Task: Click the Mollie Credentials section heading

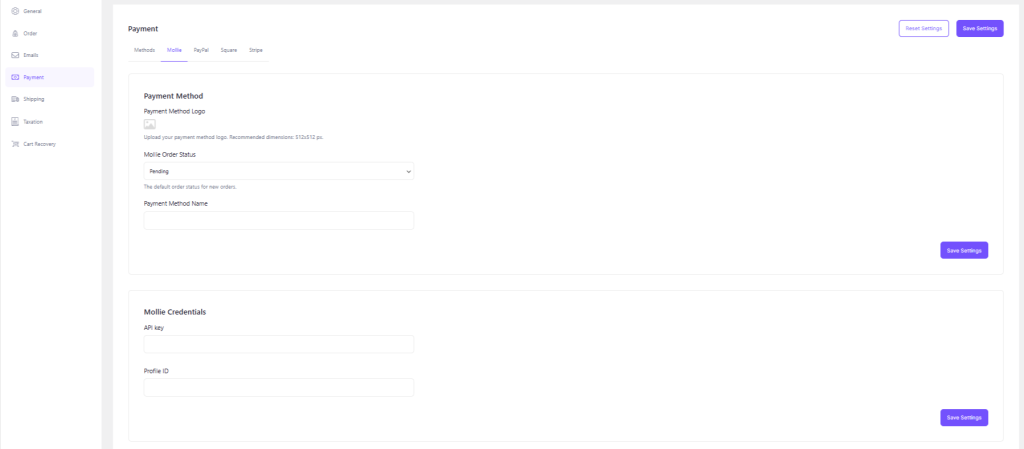Action: [x=175, y=312]
